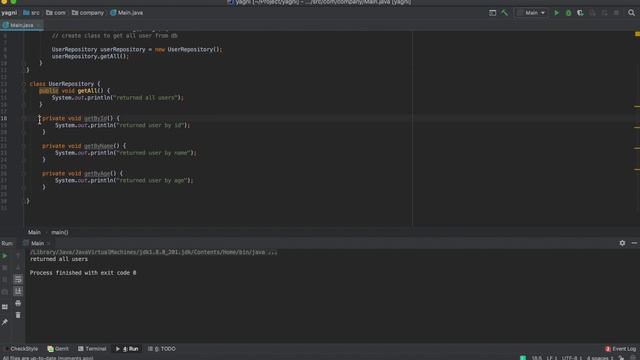Click the userRepository.getAll() call line
Viewport: 640px width, 360px height.
point(90,56)
